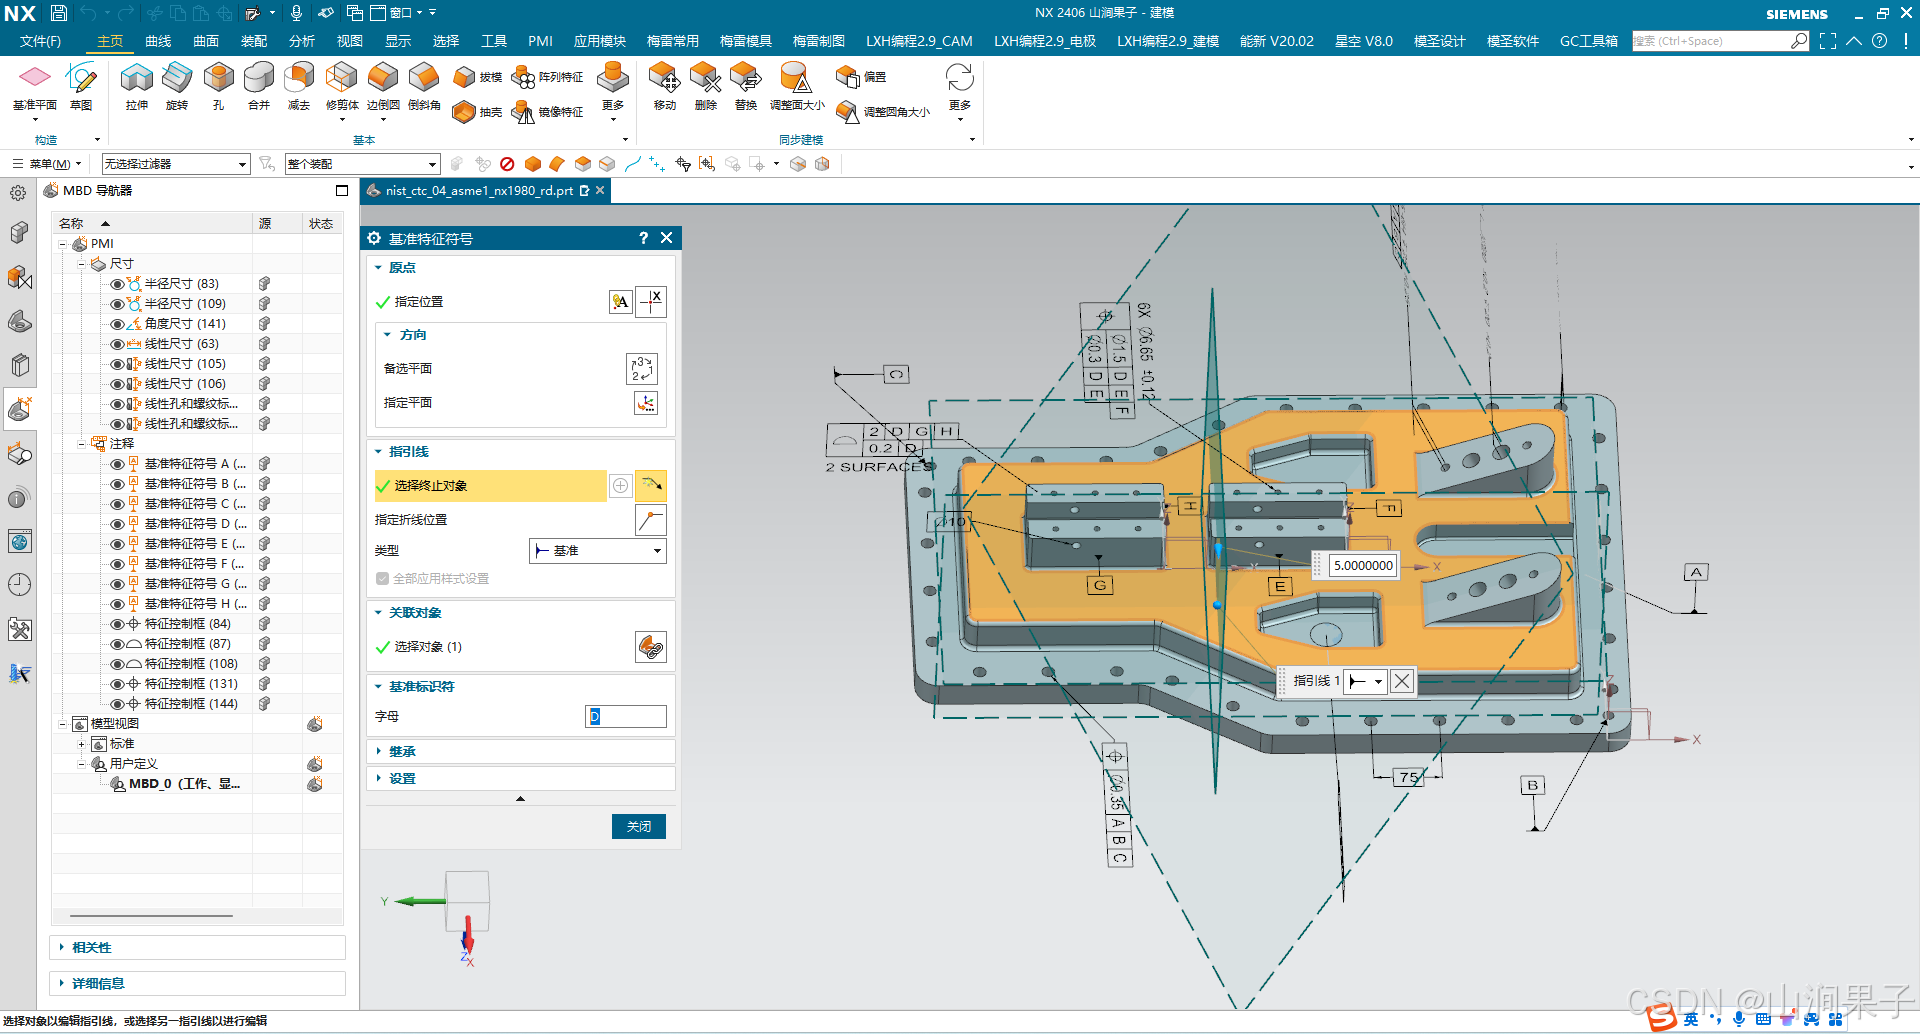Select the 修剪体 (Trim Body) tool
The width and height of the screenshot is (1920, 1034).
click(x=342, y=86)
